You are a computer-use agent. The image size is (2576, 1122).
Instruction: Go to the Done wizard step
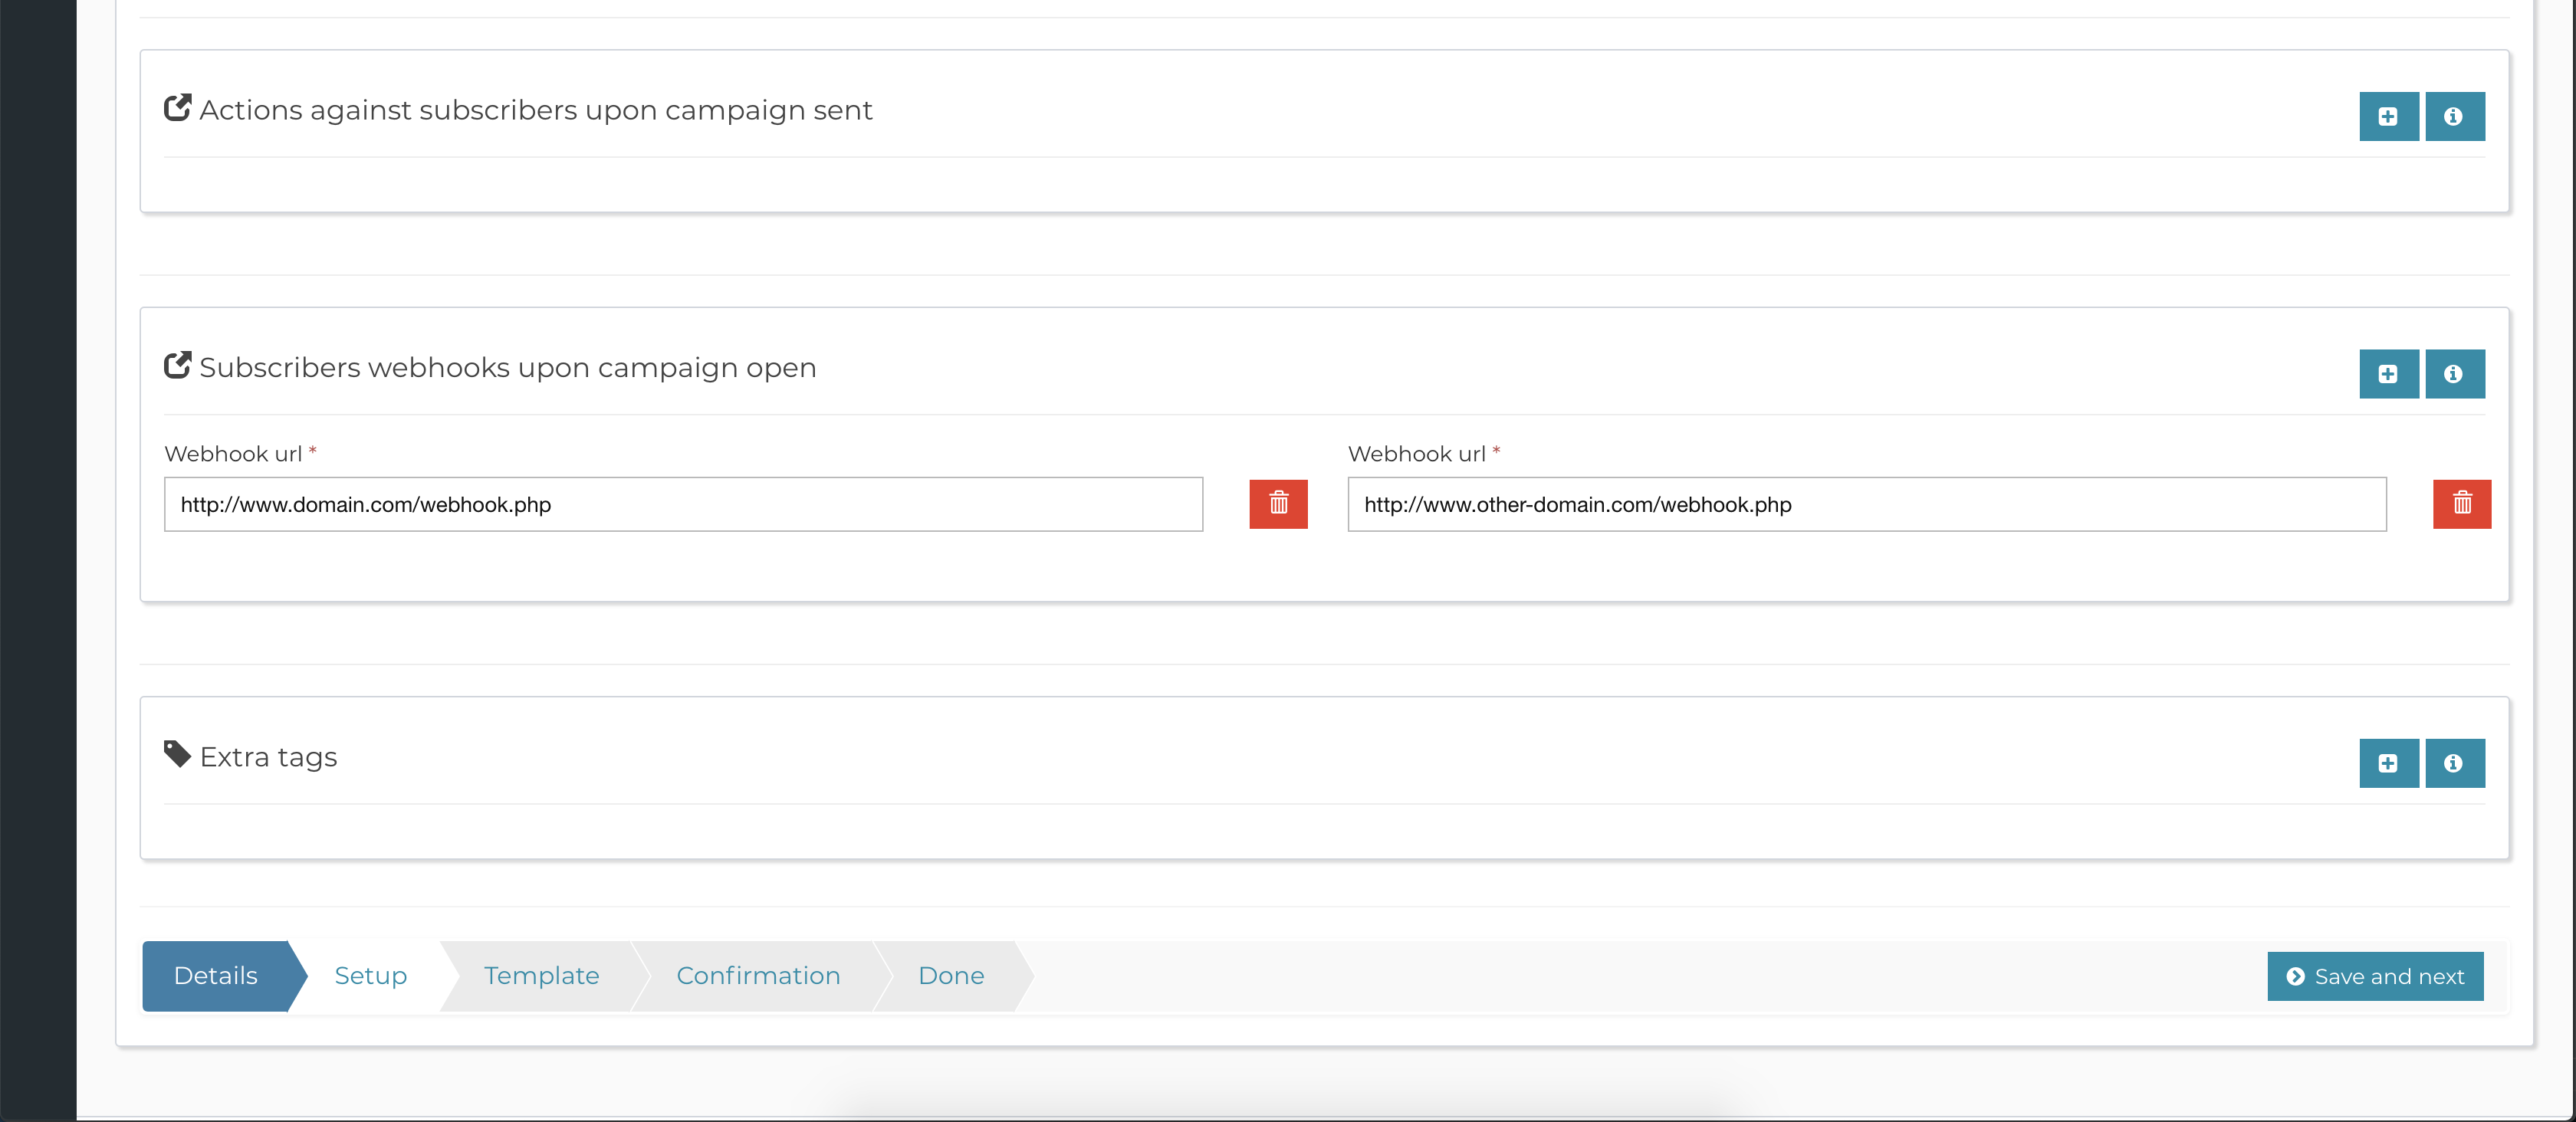click(951, 976)
